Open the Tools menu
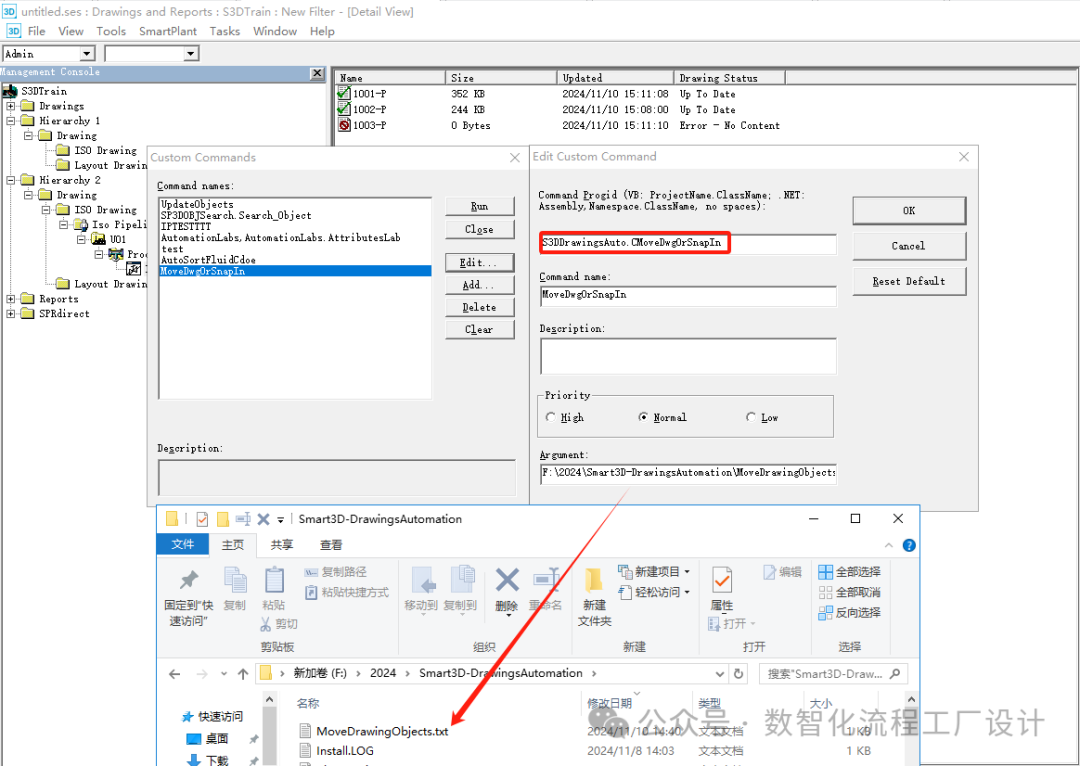The image size is (1080, 766). [x=111, y=31]
